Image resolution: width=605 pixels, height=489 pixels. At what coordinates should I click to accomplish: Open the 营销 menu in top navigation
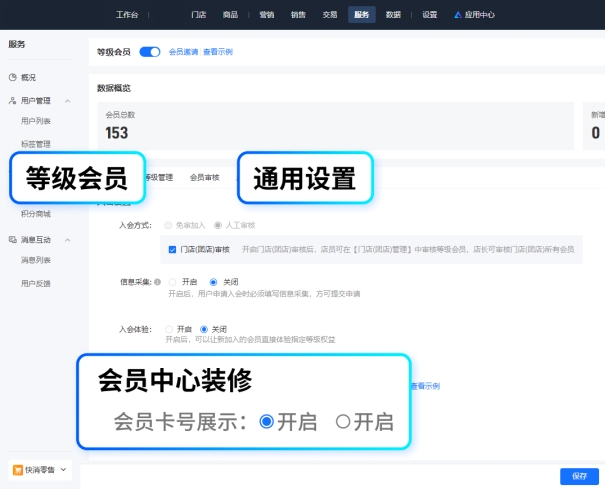pyautogui.click(x=266, y=15)
